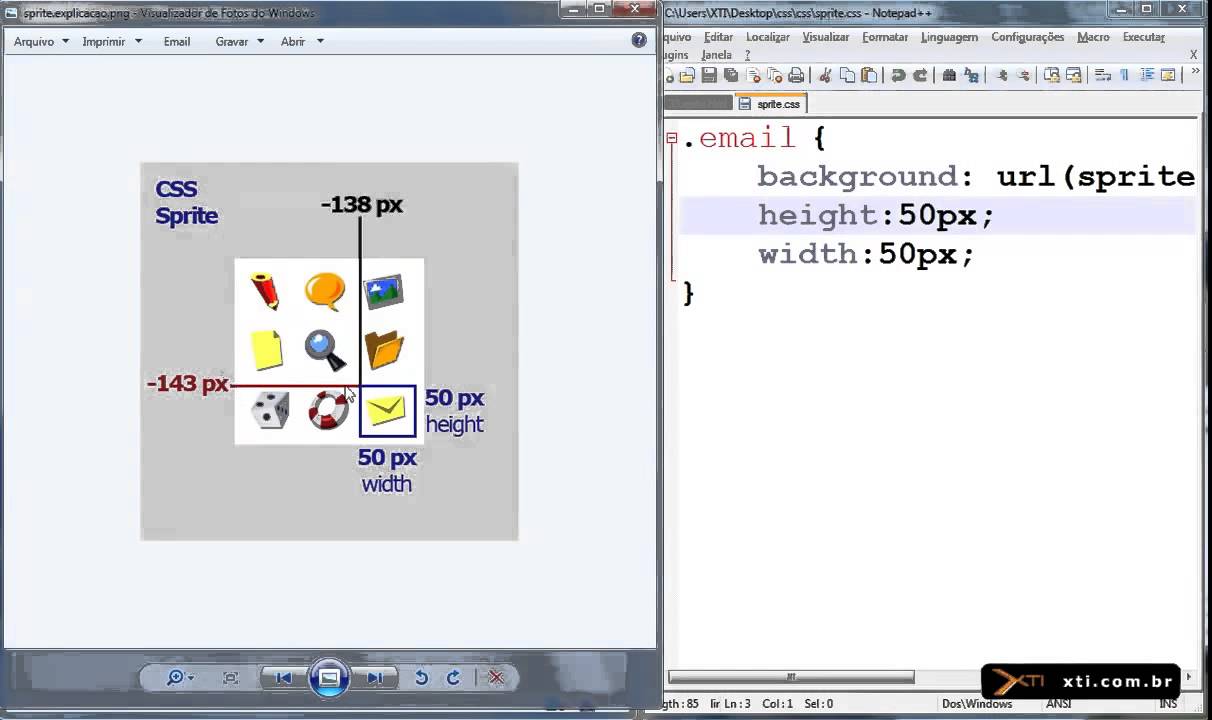Screen dimensions: 1212x720
Task: Click the Copy toolbar icon
Action: click(x=847, y=75)
